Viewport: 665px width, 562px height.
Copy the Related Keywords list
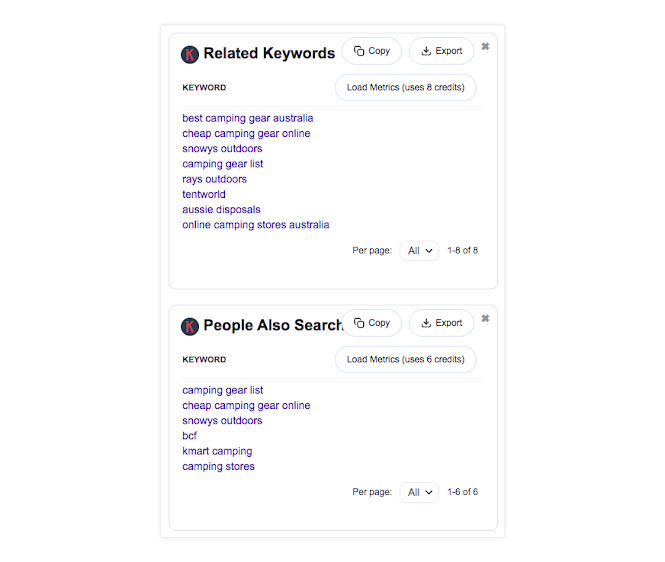372,51
